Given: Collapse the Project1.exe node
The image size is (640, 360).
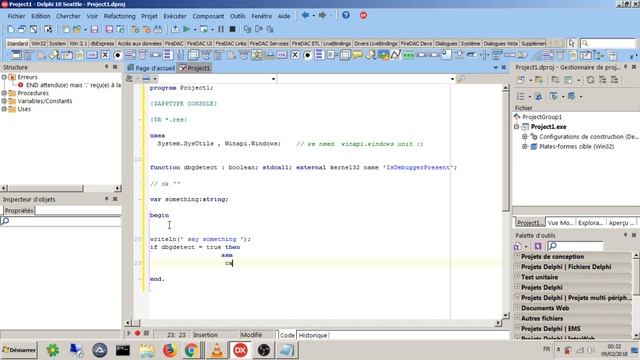Looking at the screenshot, I should [x=516, y=127].
